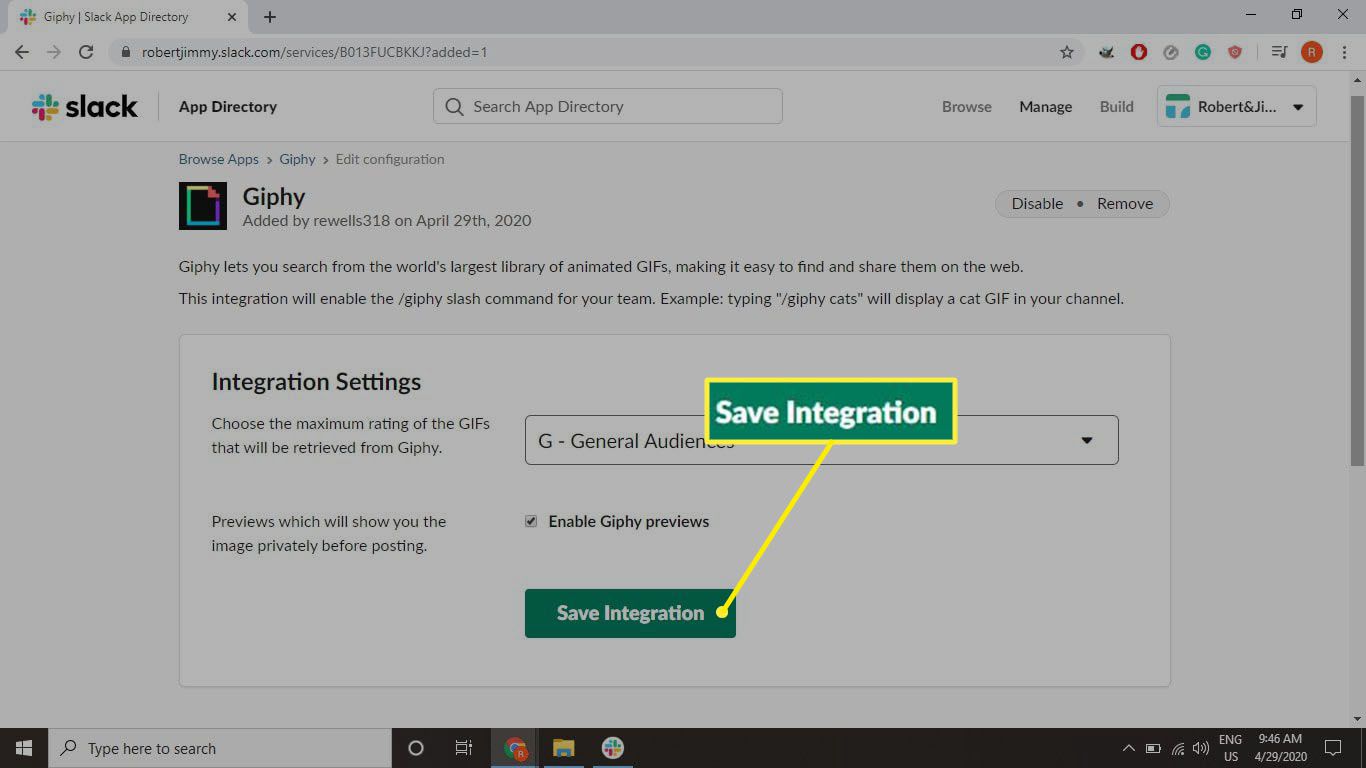Open a new browser tab
The width and height of the screenshot is (1366, 768).
tap(270, 17)
